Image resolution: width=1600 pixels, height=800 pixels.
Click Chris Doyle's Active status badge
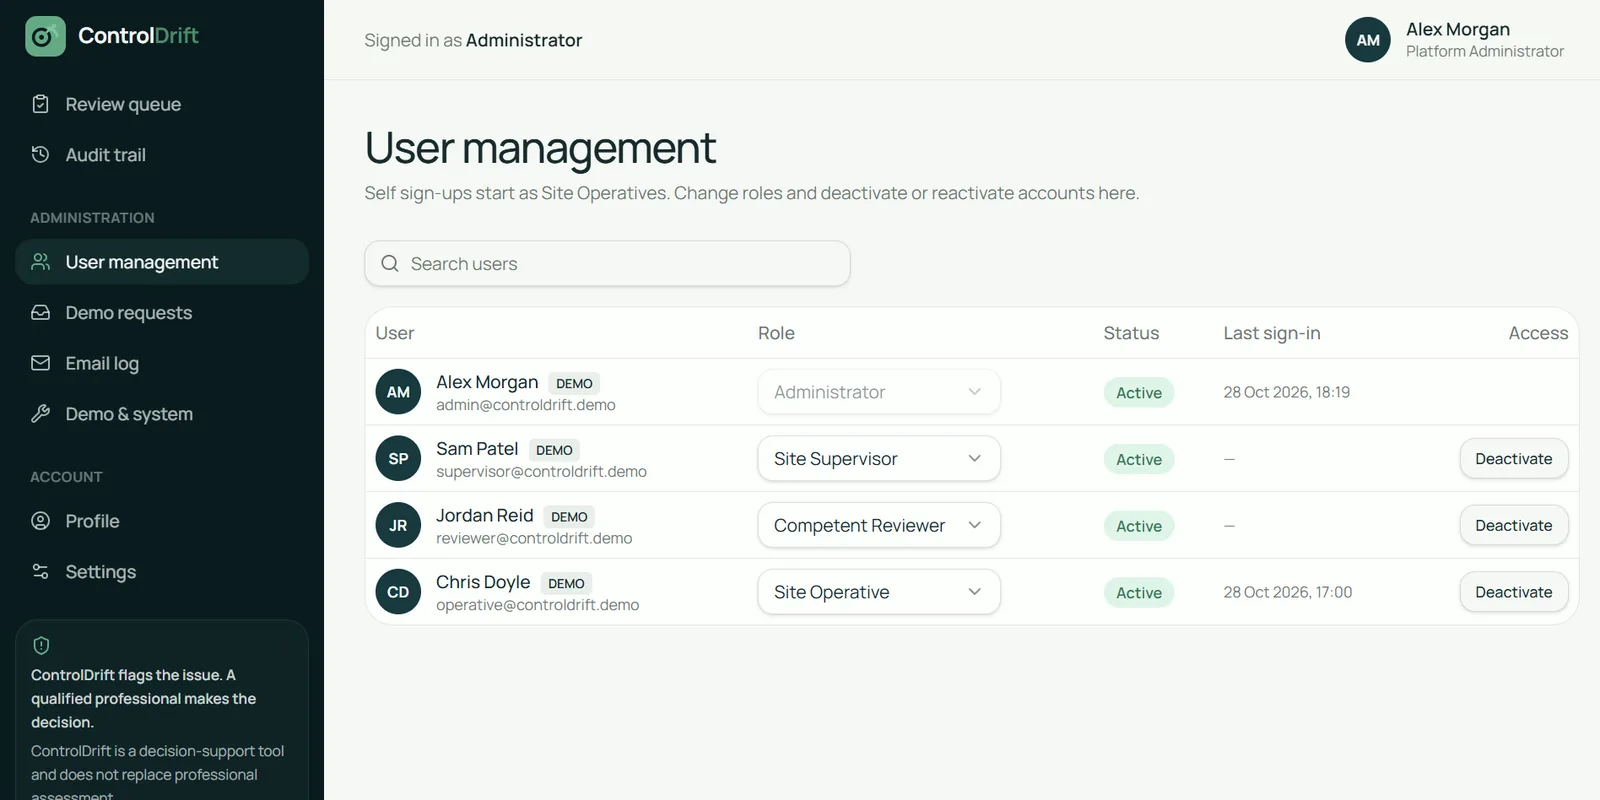point(1139,593)
